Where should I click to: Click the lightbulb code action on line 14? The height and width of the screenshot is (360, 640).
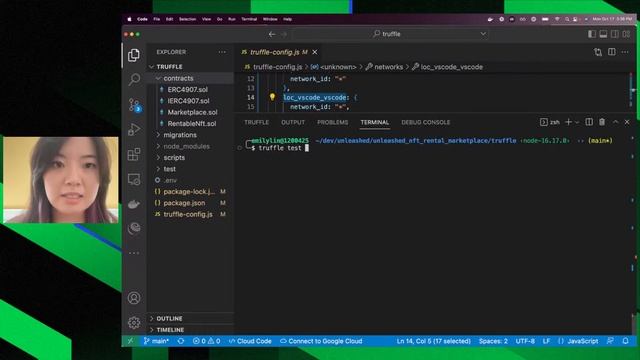[x=272, y=97]
